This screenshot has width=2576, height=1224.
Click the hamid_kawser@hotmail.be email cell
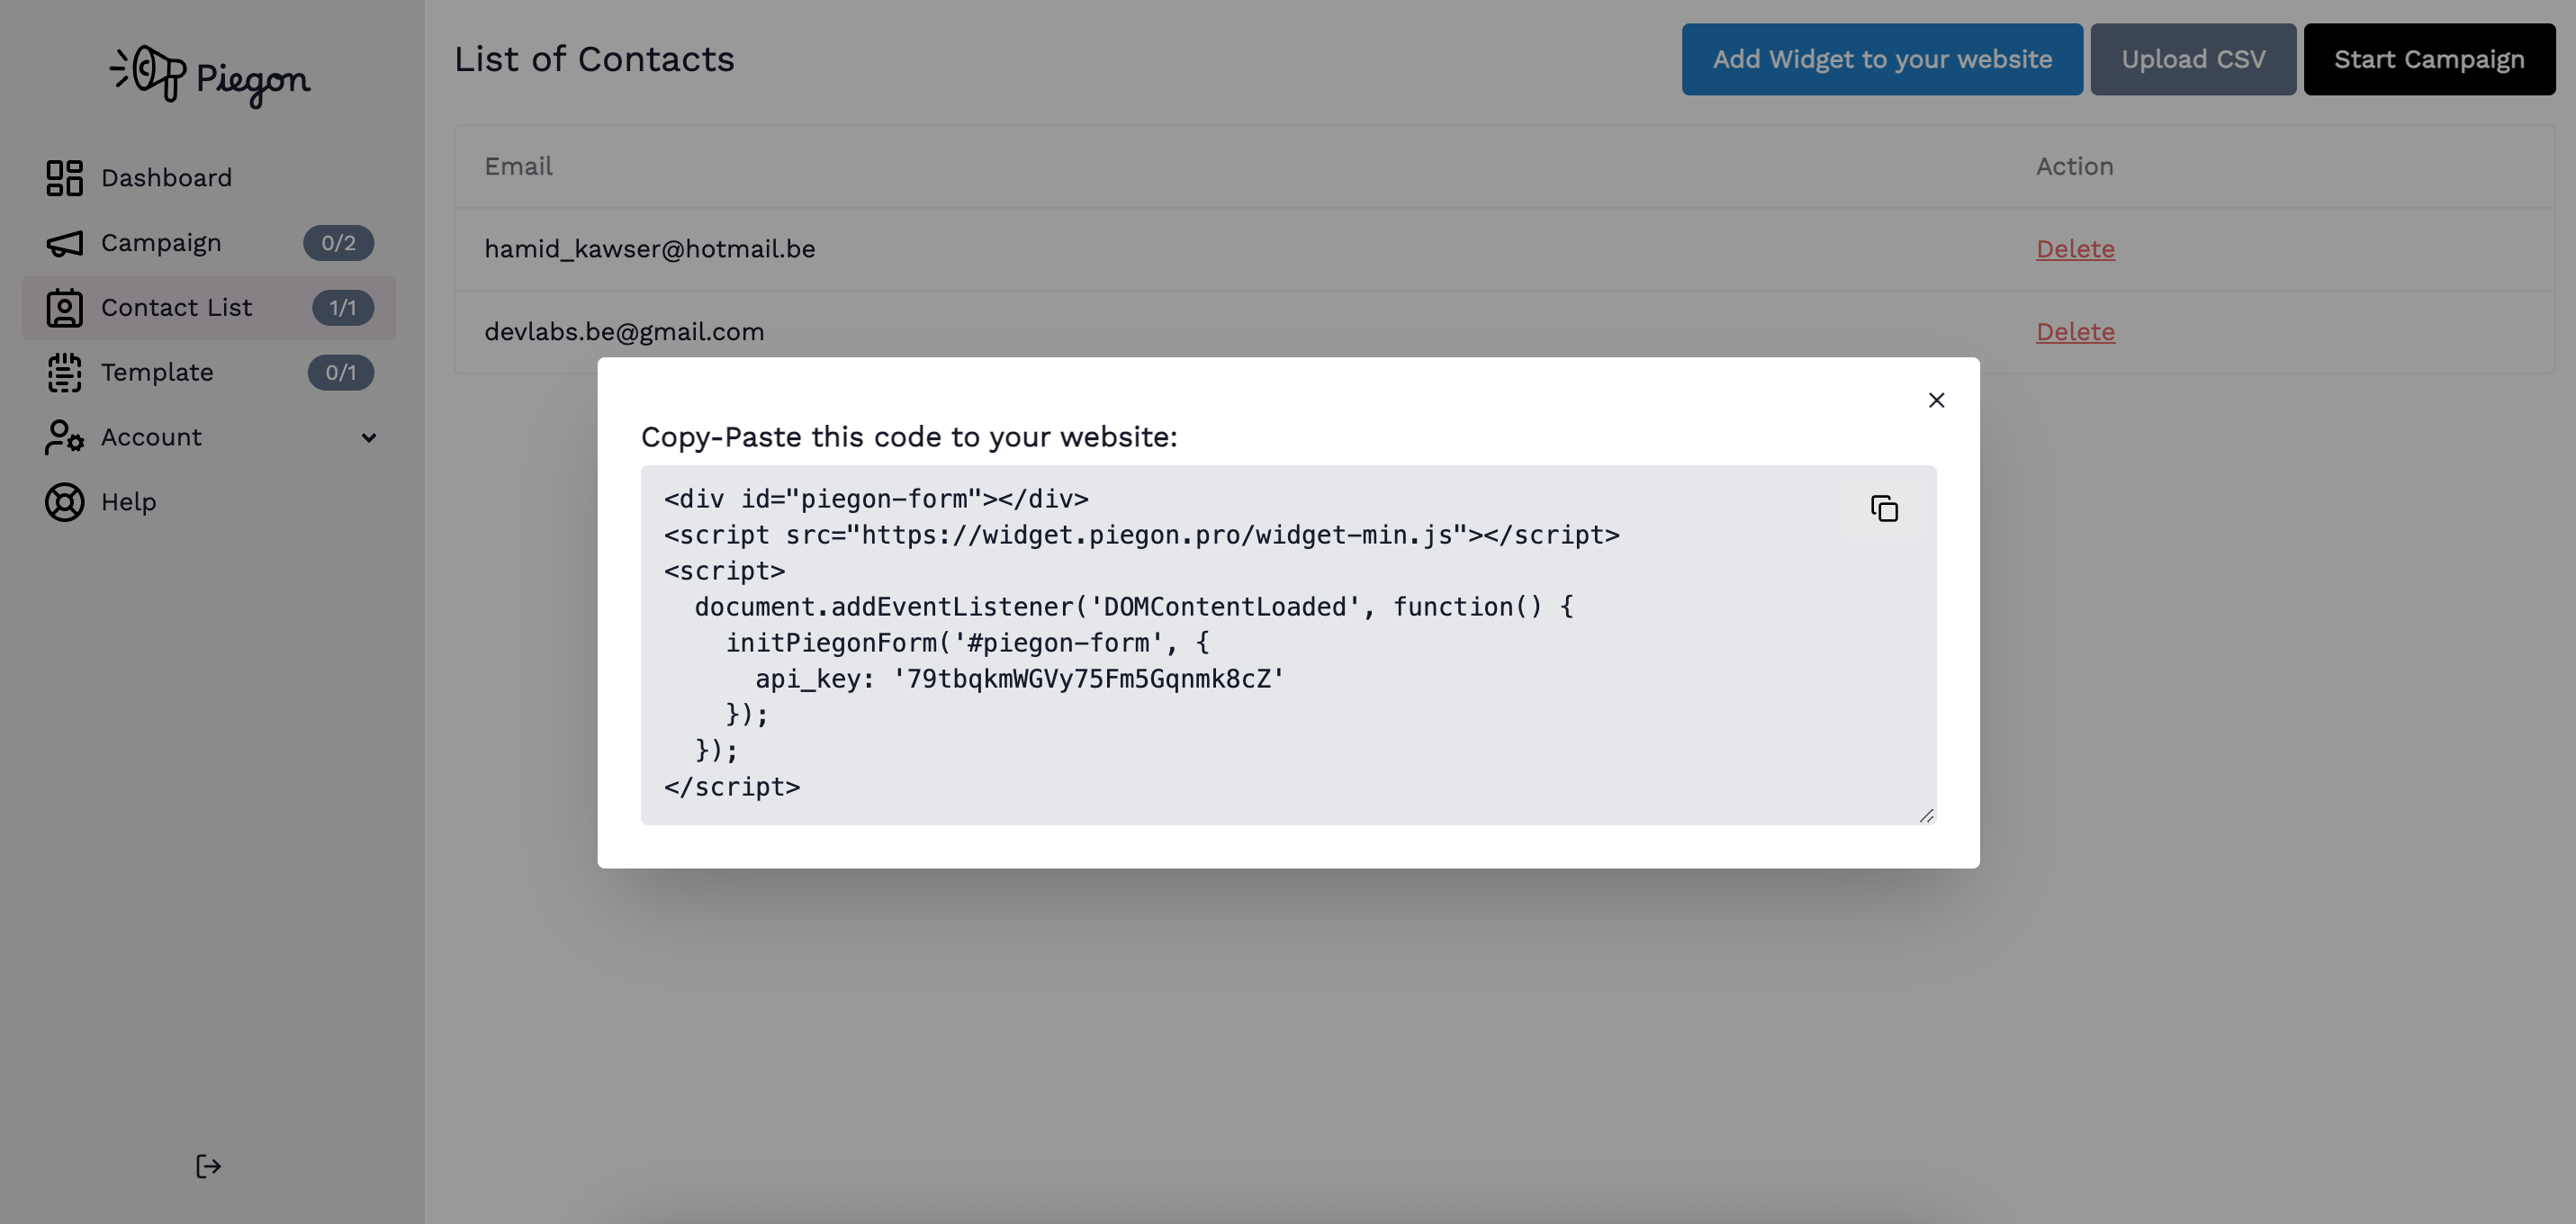tap(649, 249)
